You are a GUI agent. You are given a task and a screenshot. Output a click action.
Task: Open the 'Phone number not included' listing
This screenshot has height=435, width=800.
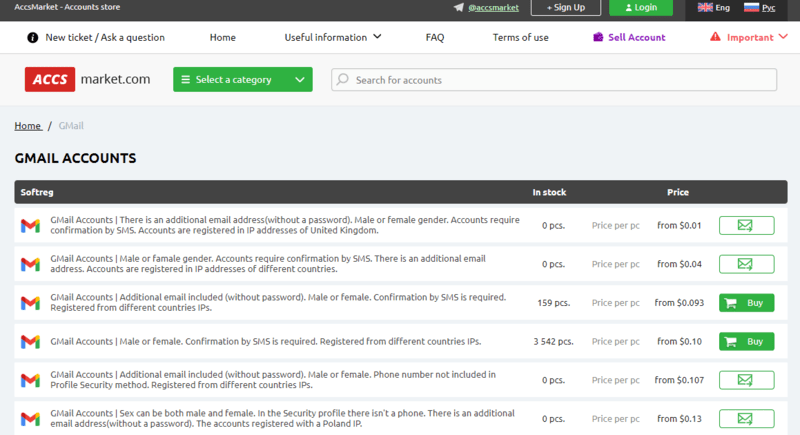click(x=273, y=380)
